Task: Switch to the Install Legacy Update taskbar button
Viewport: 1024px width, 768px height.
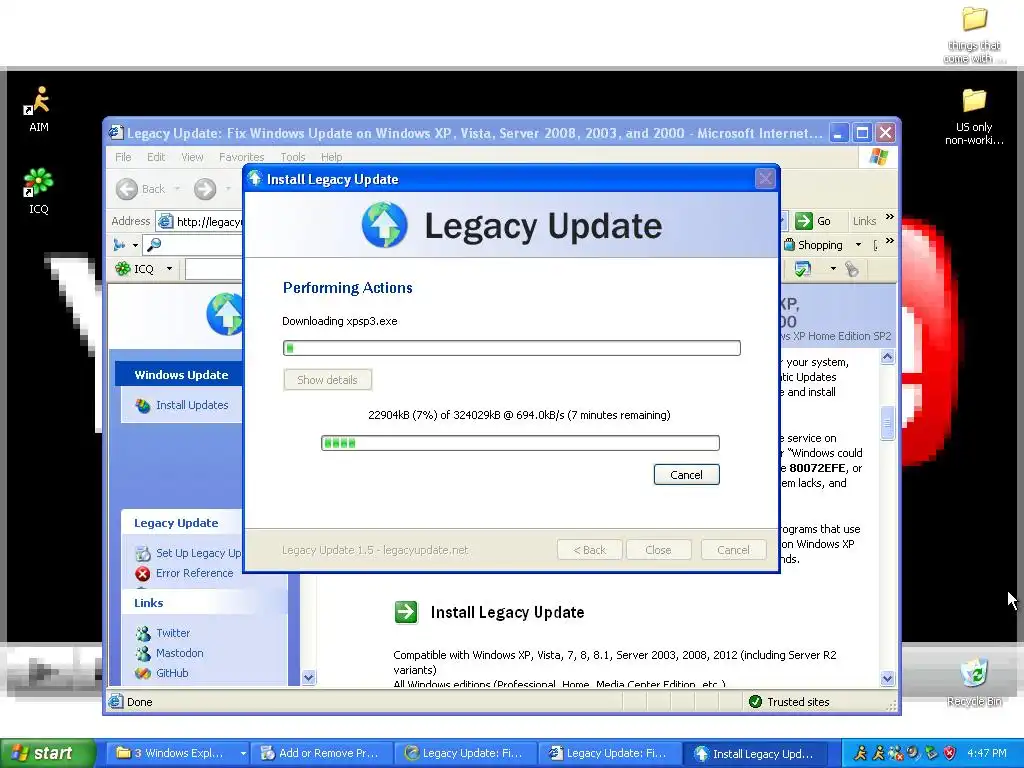Action: (x=756, y=754)
